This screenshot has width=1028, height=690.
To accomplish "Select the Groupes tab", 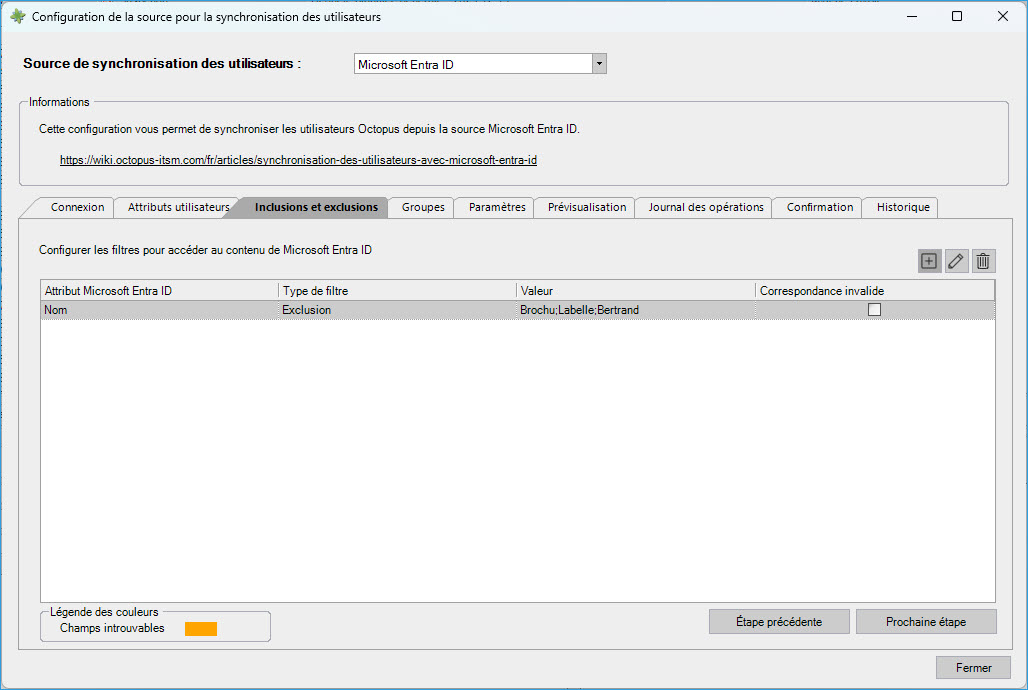I will 423,207.
